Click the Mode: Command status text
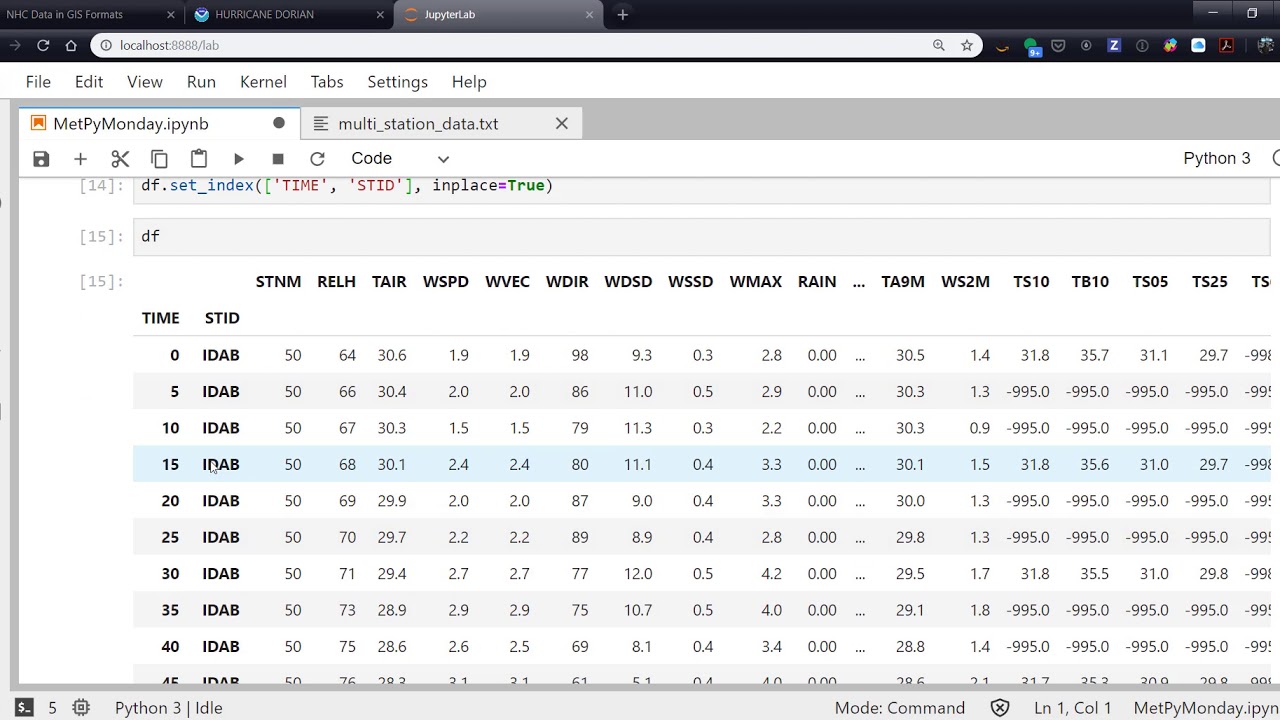 [900, 708]
